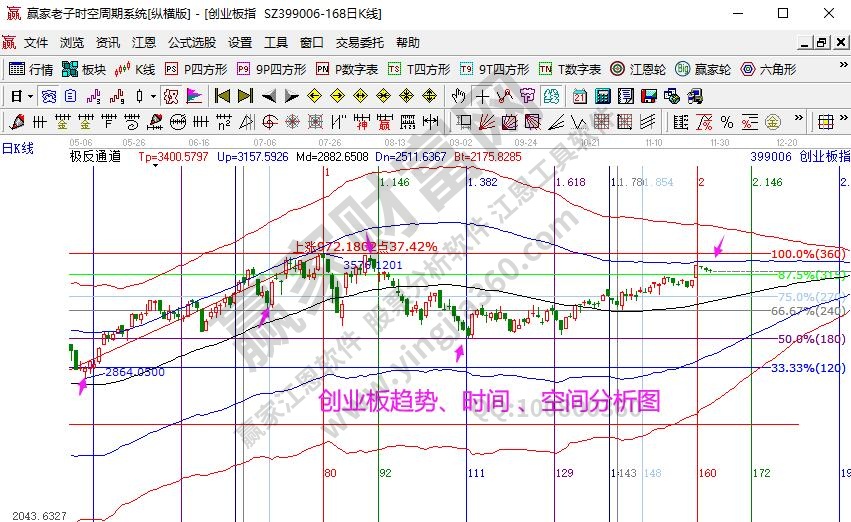Click the percent sign drawing tool
Screen dimensions: 851x522
click(x=726, y=122)
